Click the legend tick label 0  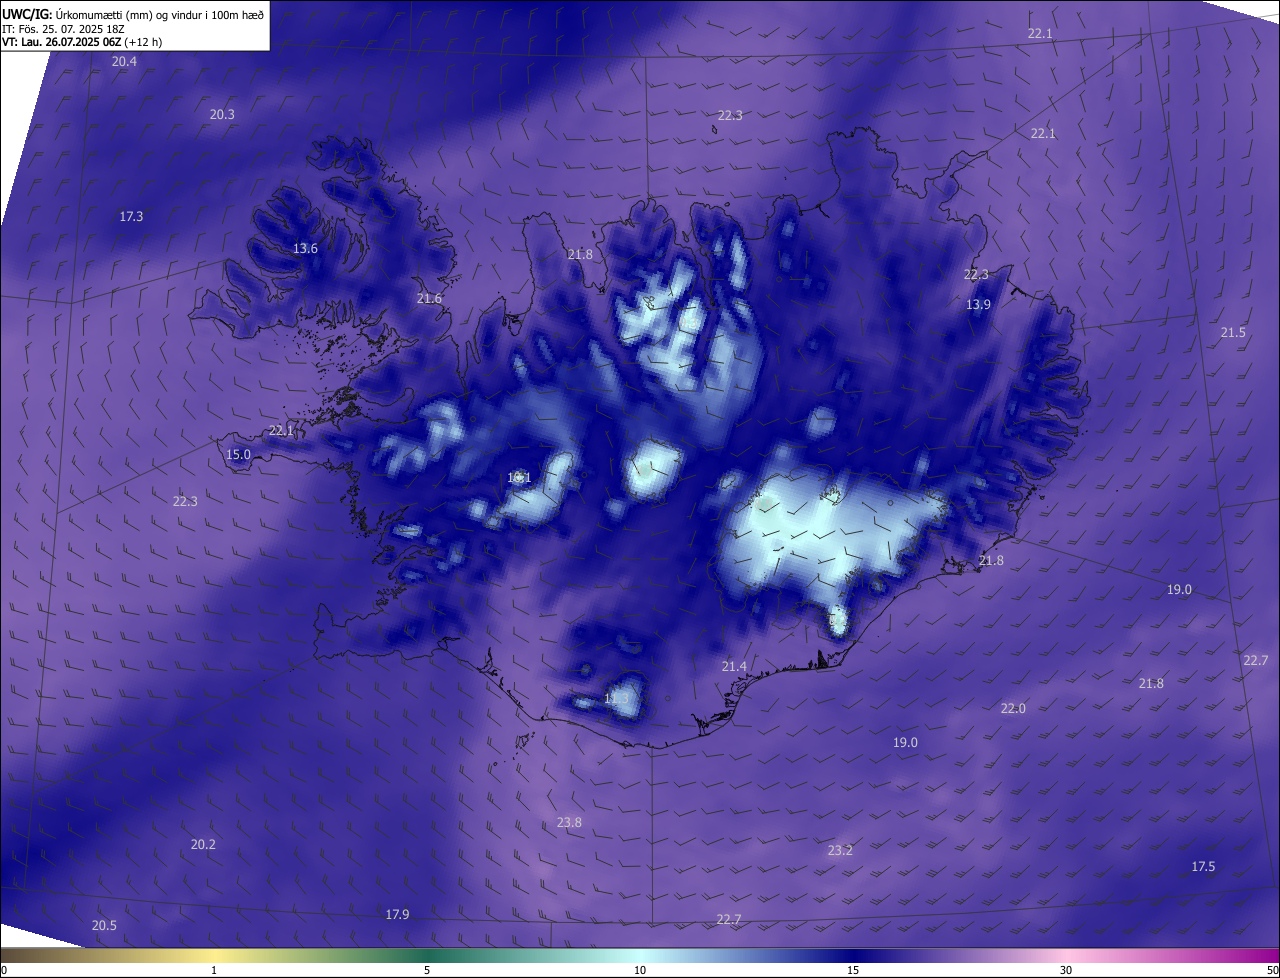(x=4, y=970)
